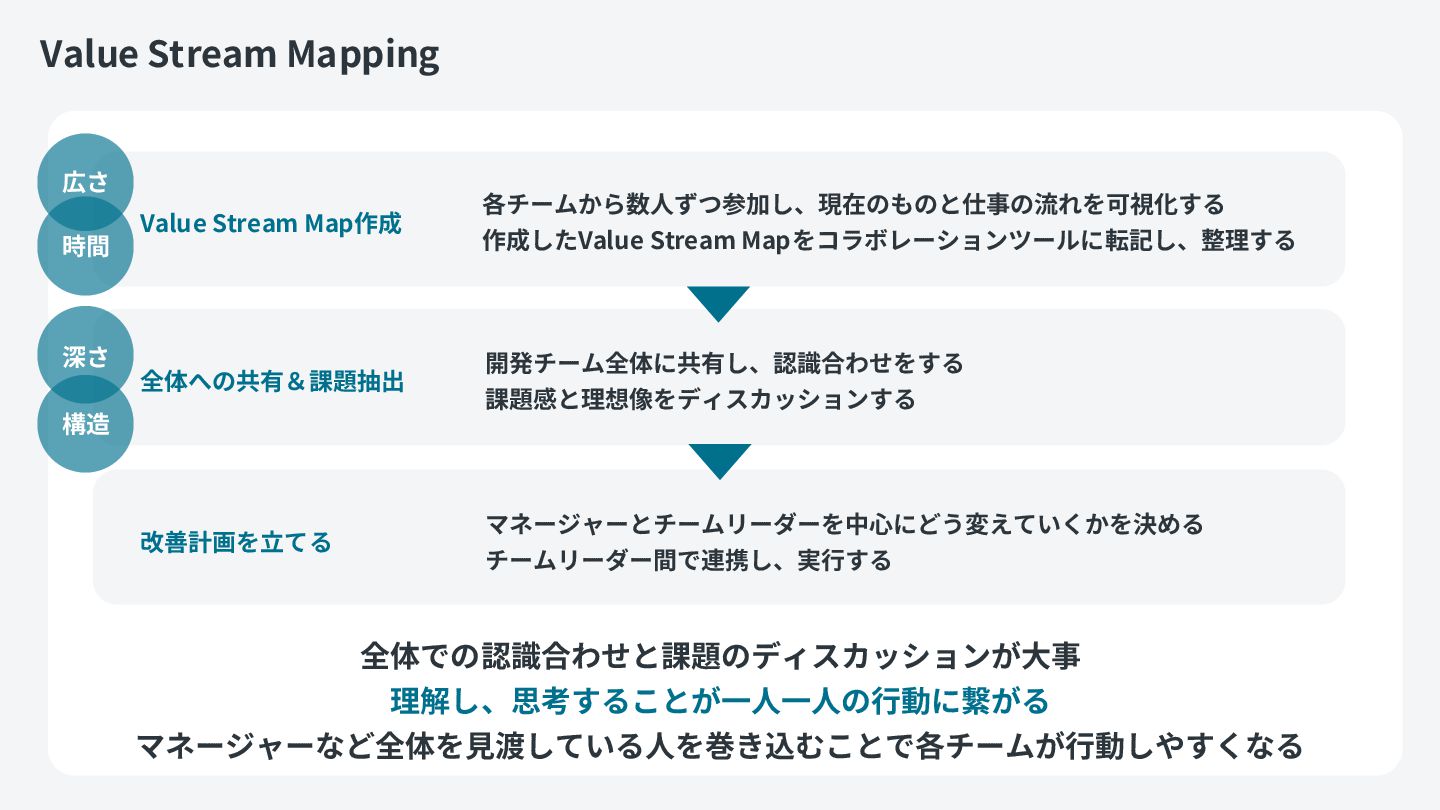Select the 課題感と理想像をディスカッションする line
Screen dimensions: 1440x810
pos(700,399)
